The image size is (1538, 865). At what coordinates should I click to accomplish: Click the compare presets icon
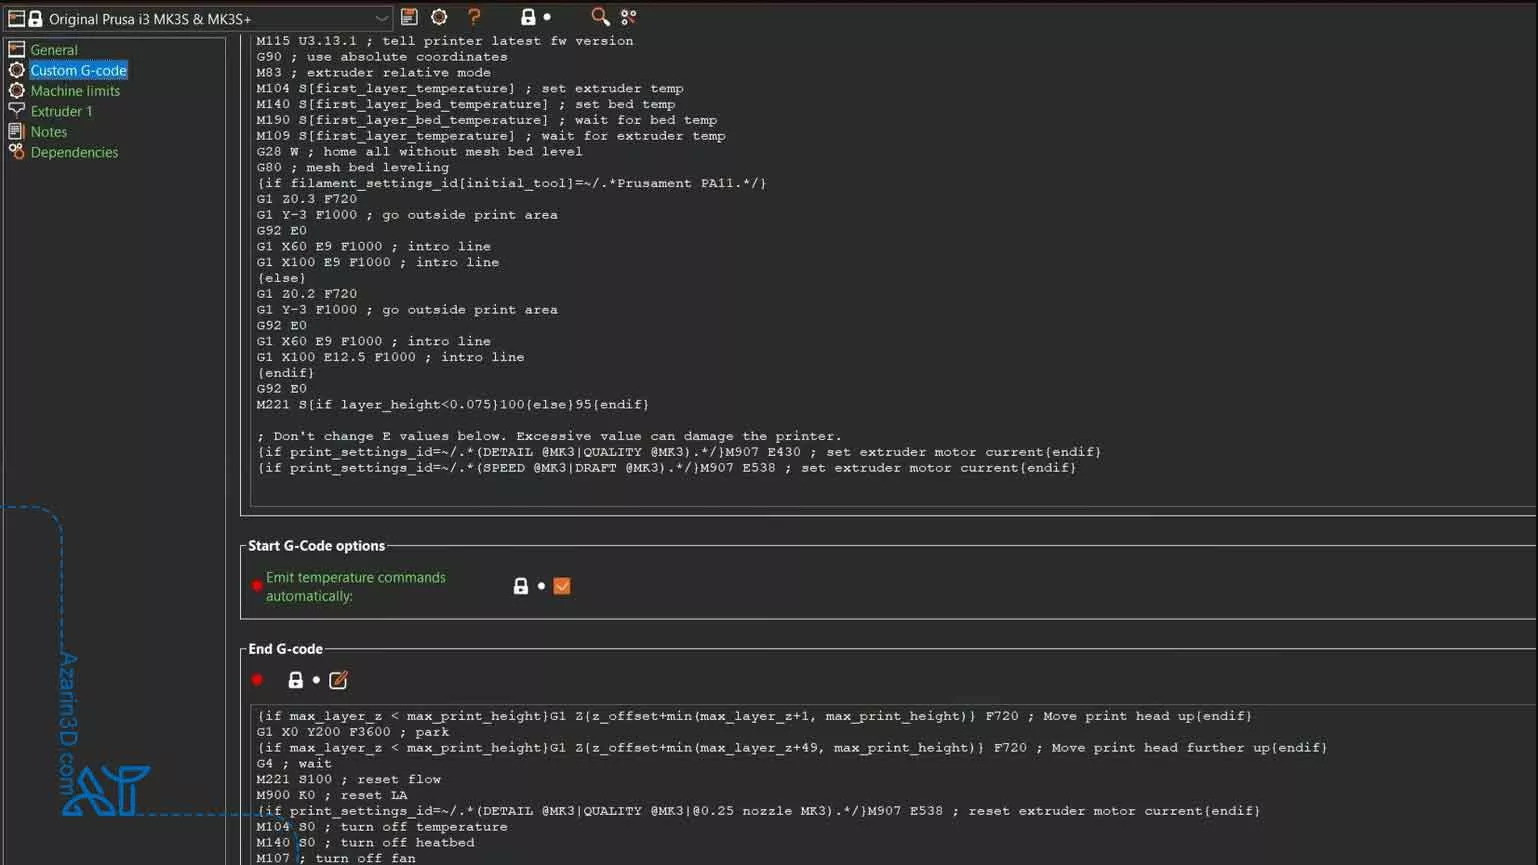tap(629, 17)
